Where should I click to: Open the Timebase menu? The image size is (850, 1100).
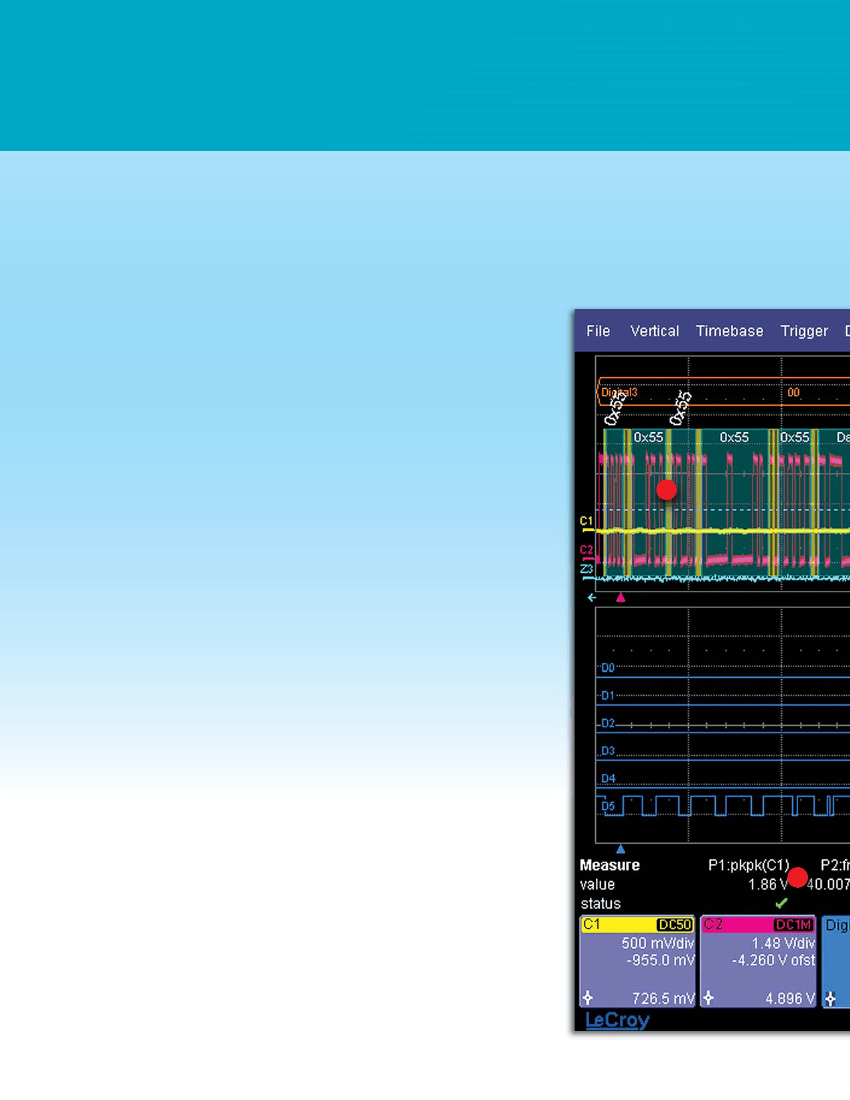(x=729, y=331)
